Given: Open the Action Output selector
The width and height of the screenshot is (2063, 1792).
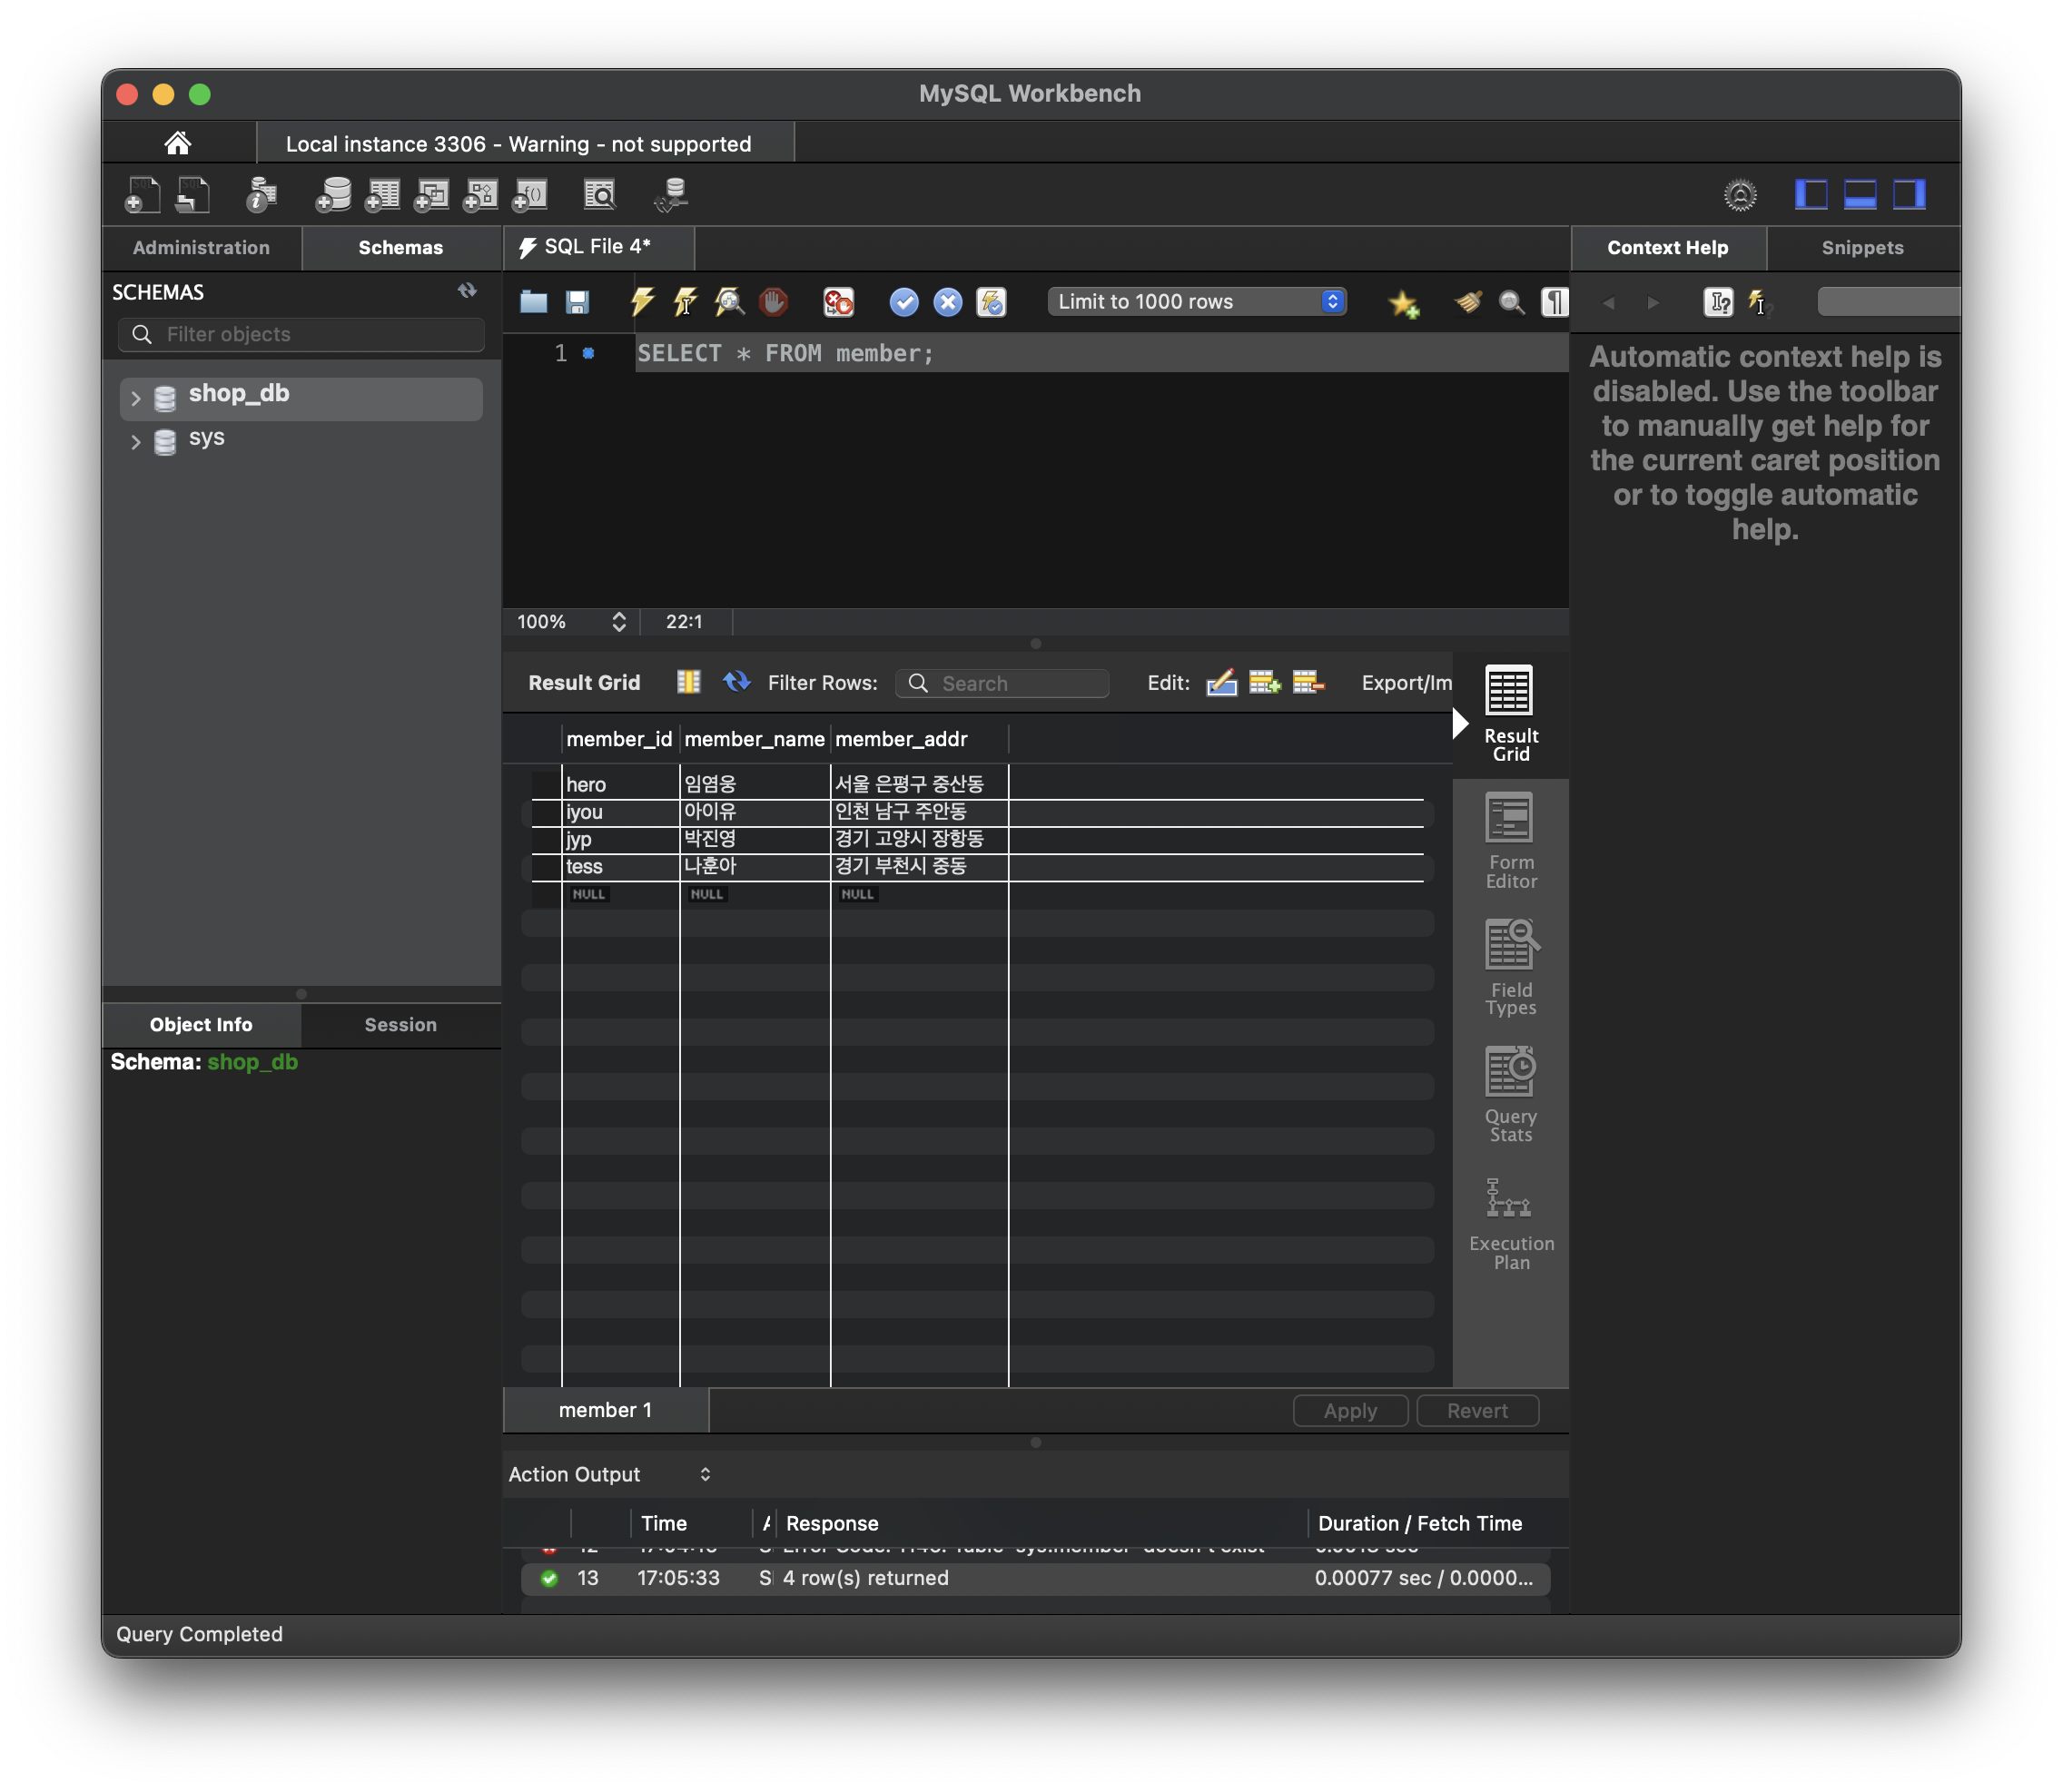Looking at the screenshot, I should point(610,1474).
